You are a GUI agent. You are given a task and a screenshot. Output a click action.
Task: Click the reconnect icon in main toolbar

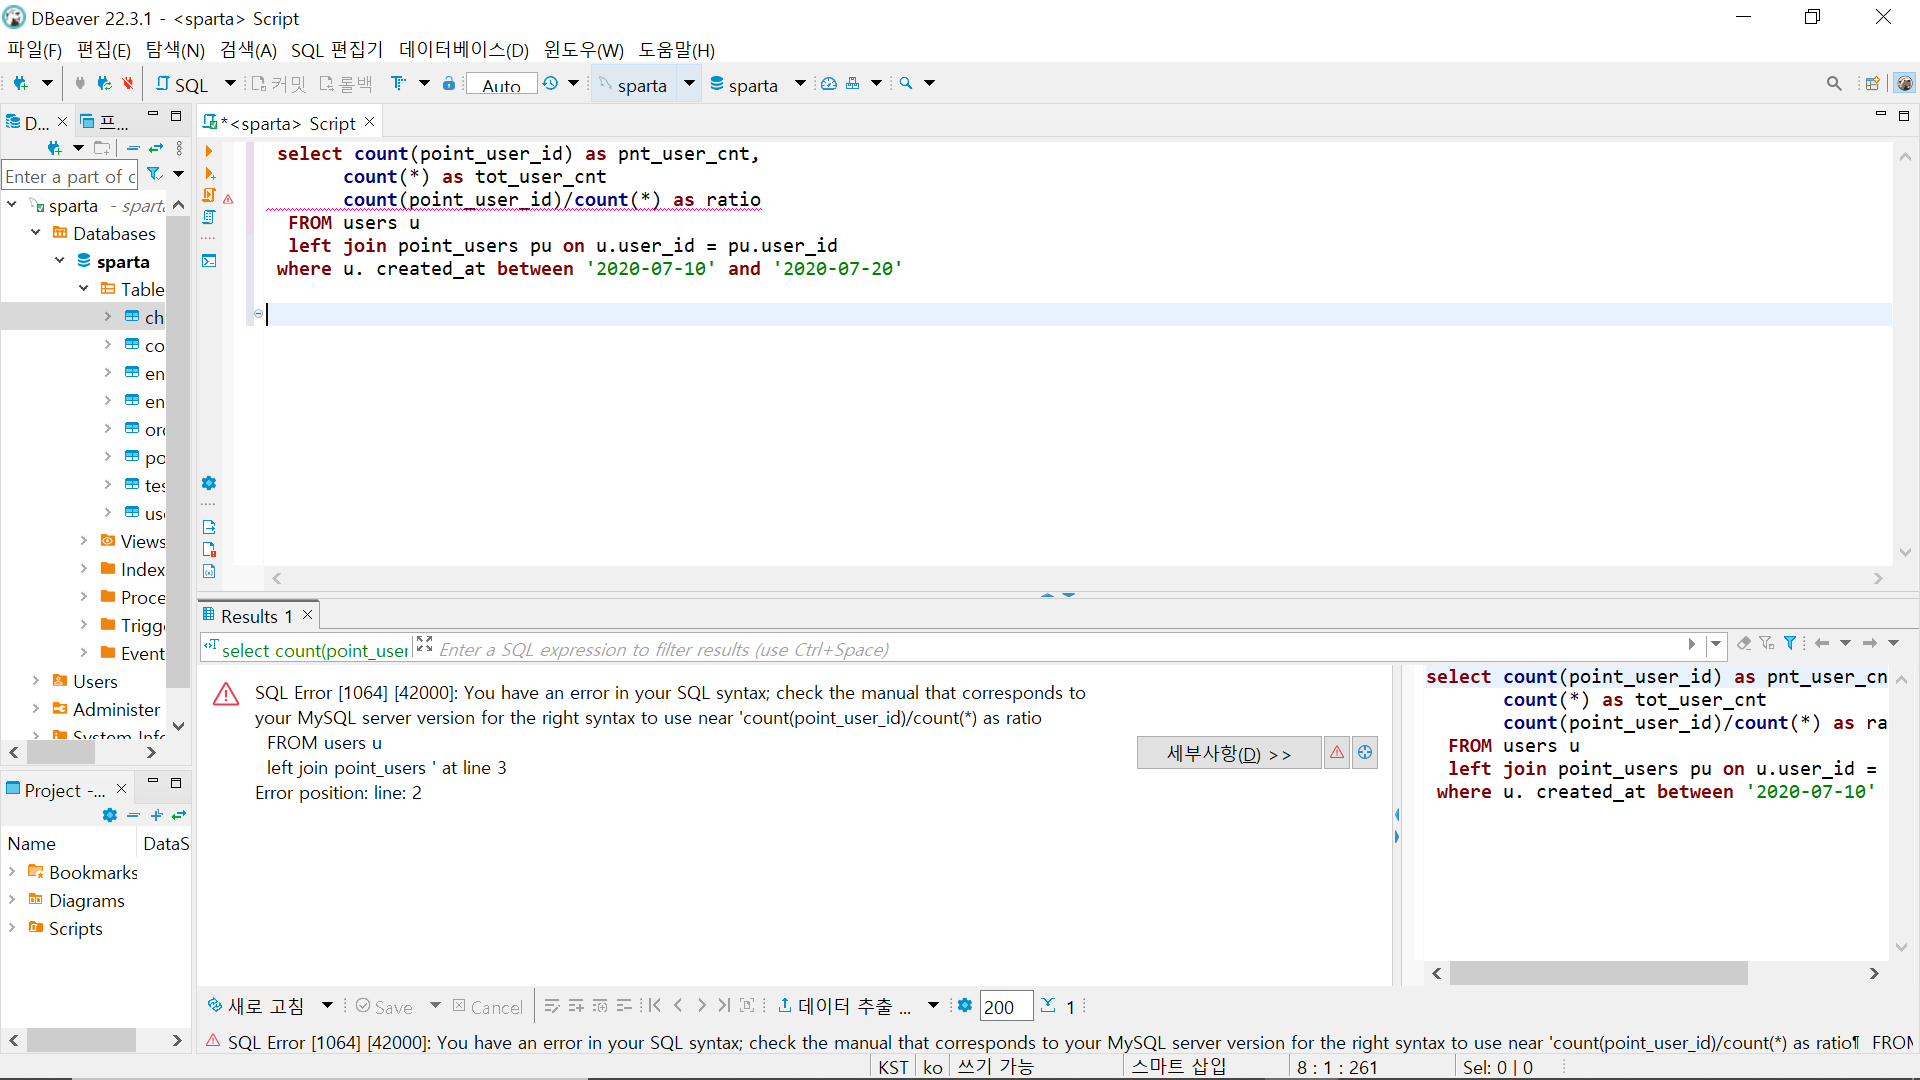104,84
